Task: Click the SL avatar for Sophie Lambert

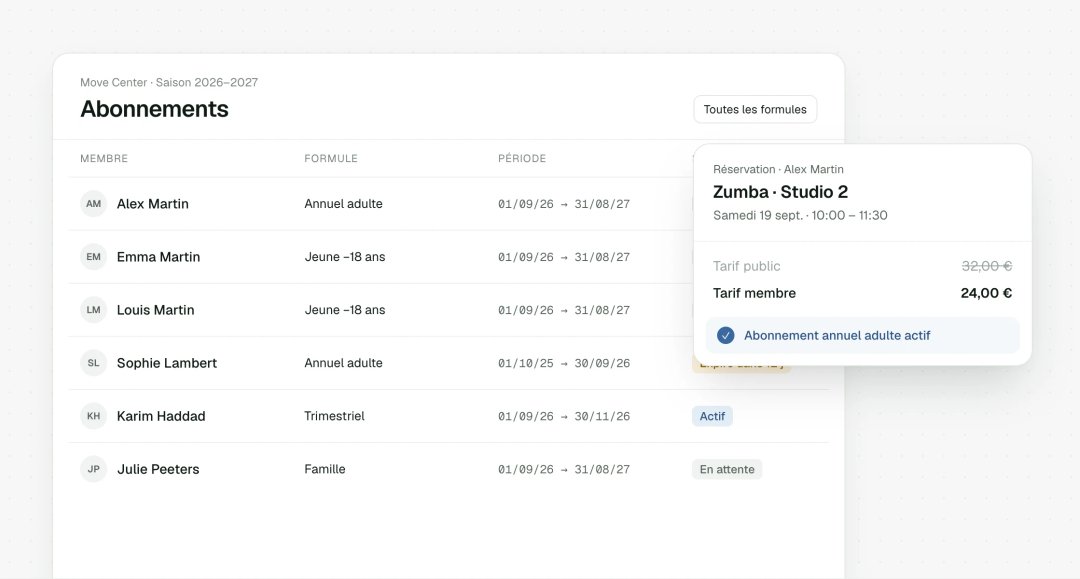Action: [94, 363]
